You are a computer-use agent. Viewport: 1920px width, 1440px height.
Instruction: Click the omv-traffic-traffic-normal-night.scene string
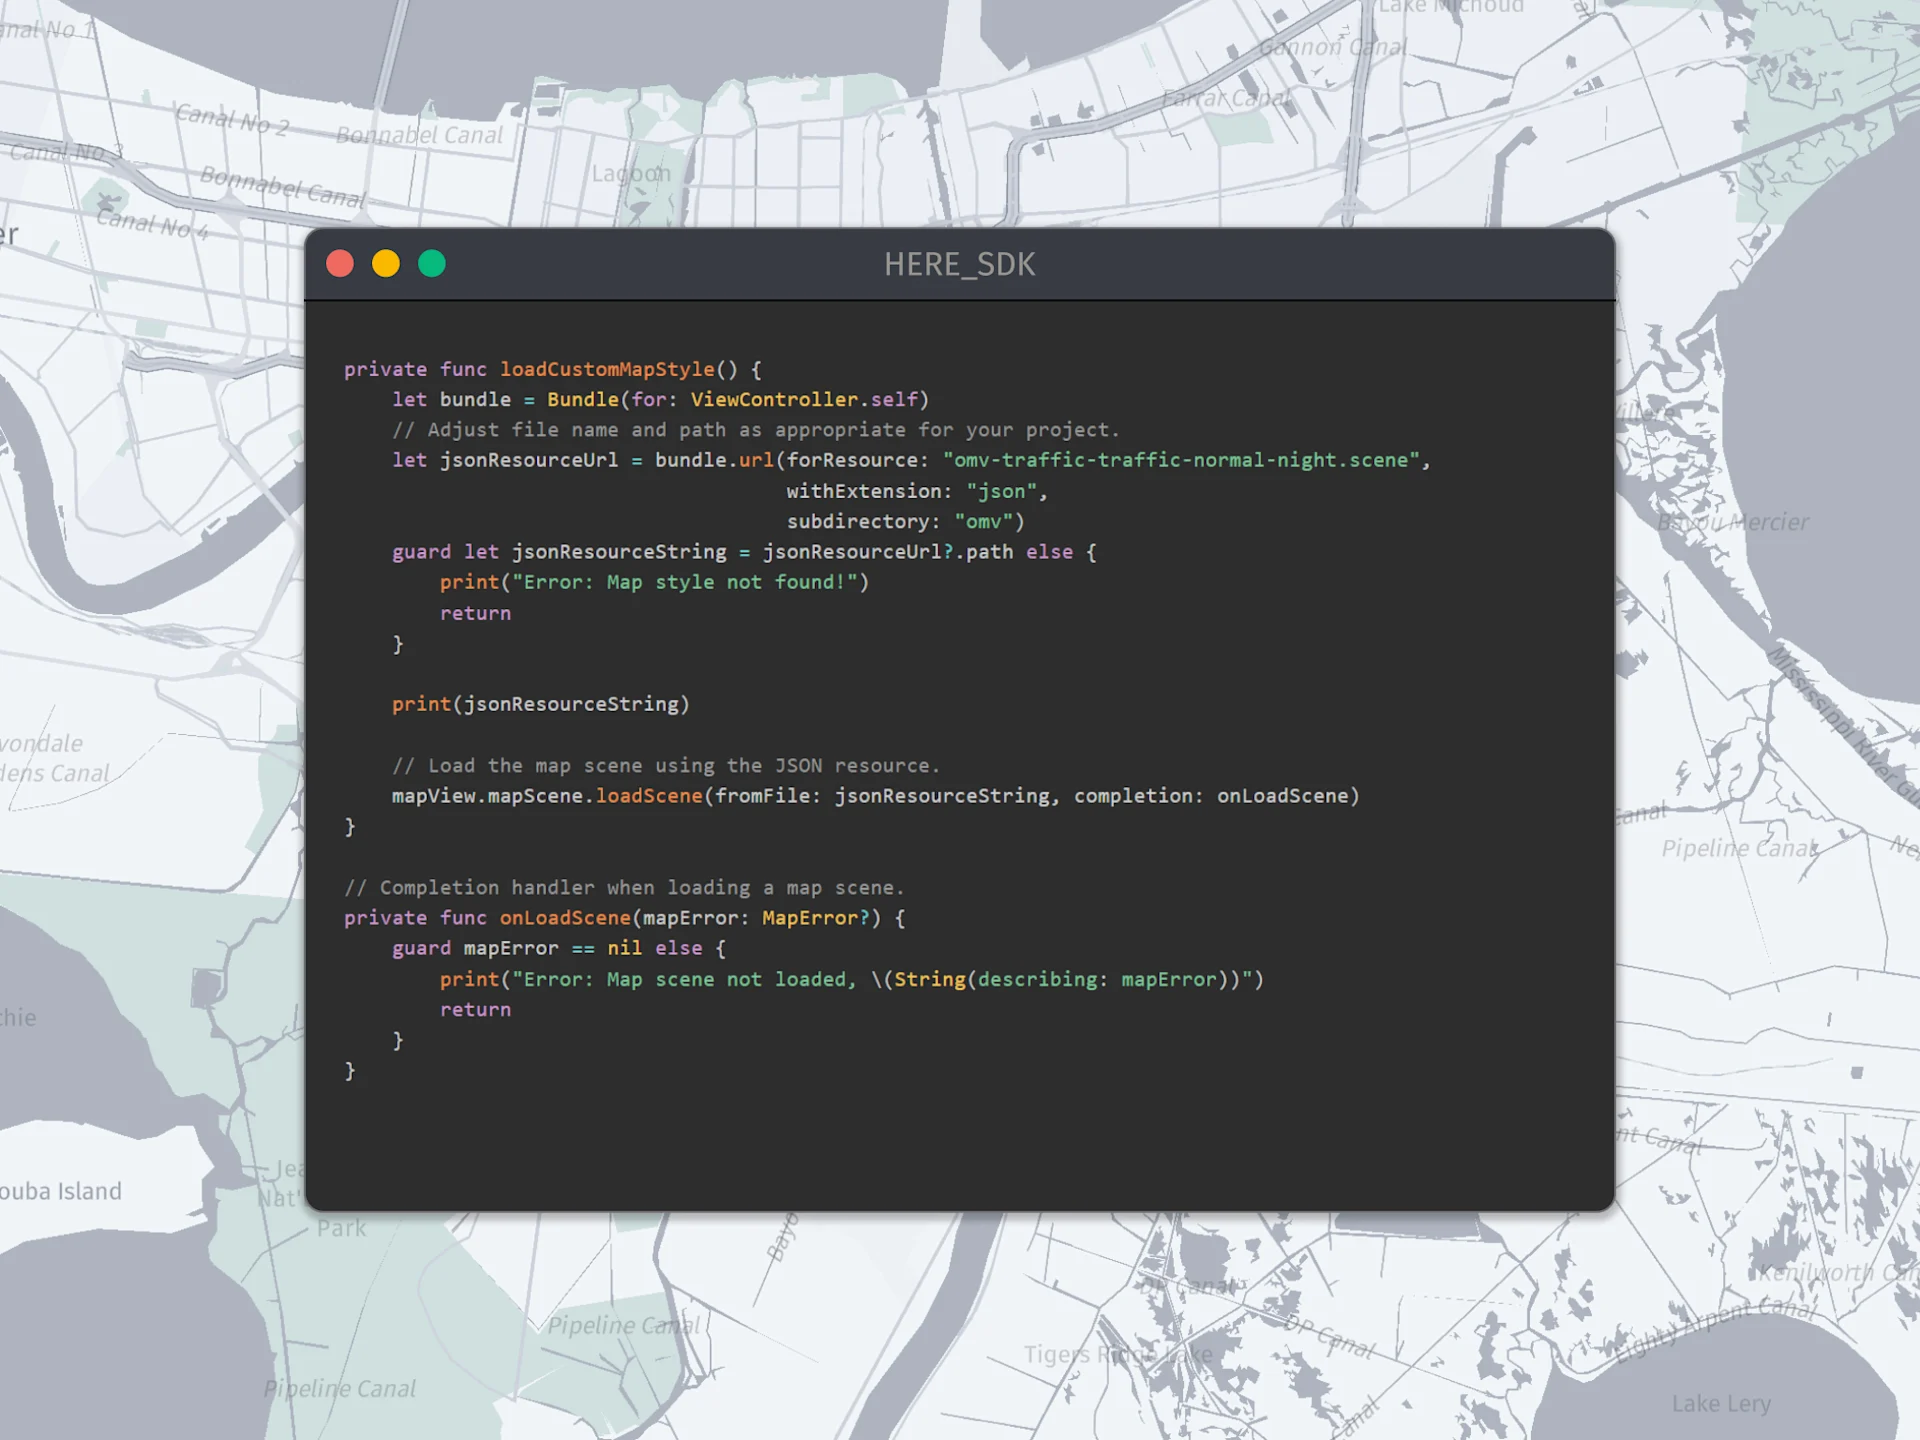tap(1181, 460)
